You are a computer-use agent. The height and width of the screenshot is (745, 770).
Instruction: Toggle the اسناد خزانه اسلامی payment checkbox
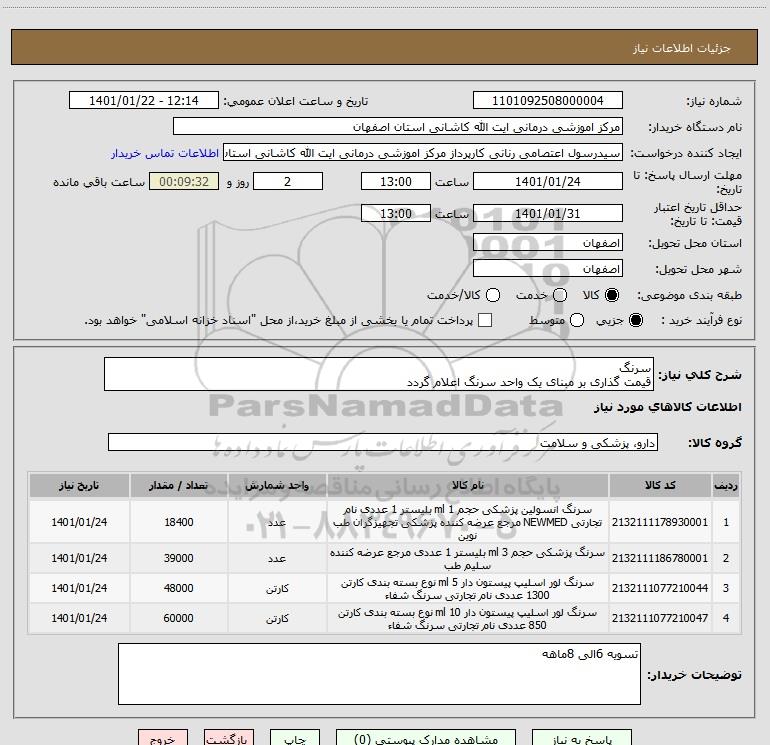click(485, 320)
